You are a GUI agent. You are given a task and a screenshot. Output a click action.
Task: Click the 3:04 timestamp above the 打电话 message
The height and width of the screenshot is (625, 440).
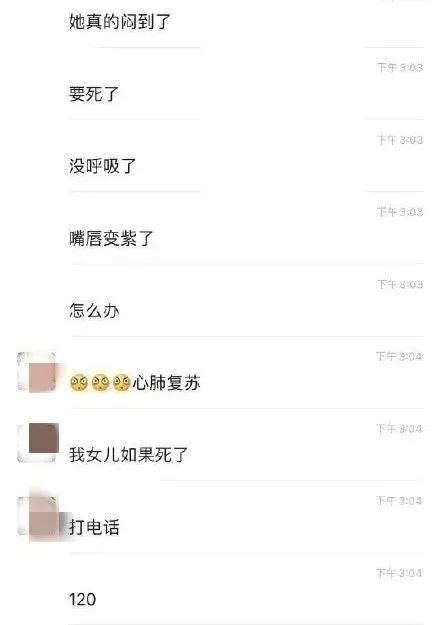point(399,501)
